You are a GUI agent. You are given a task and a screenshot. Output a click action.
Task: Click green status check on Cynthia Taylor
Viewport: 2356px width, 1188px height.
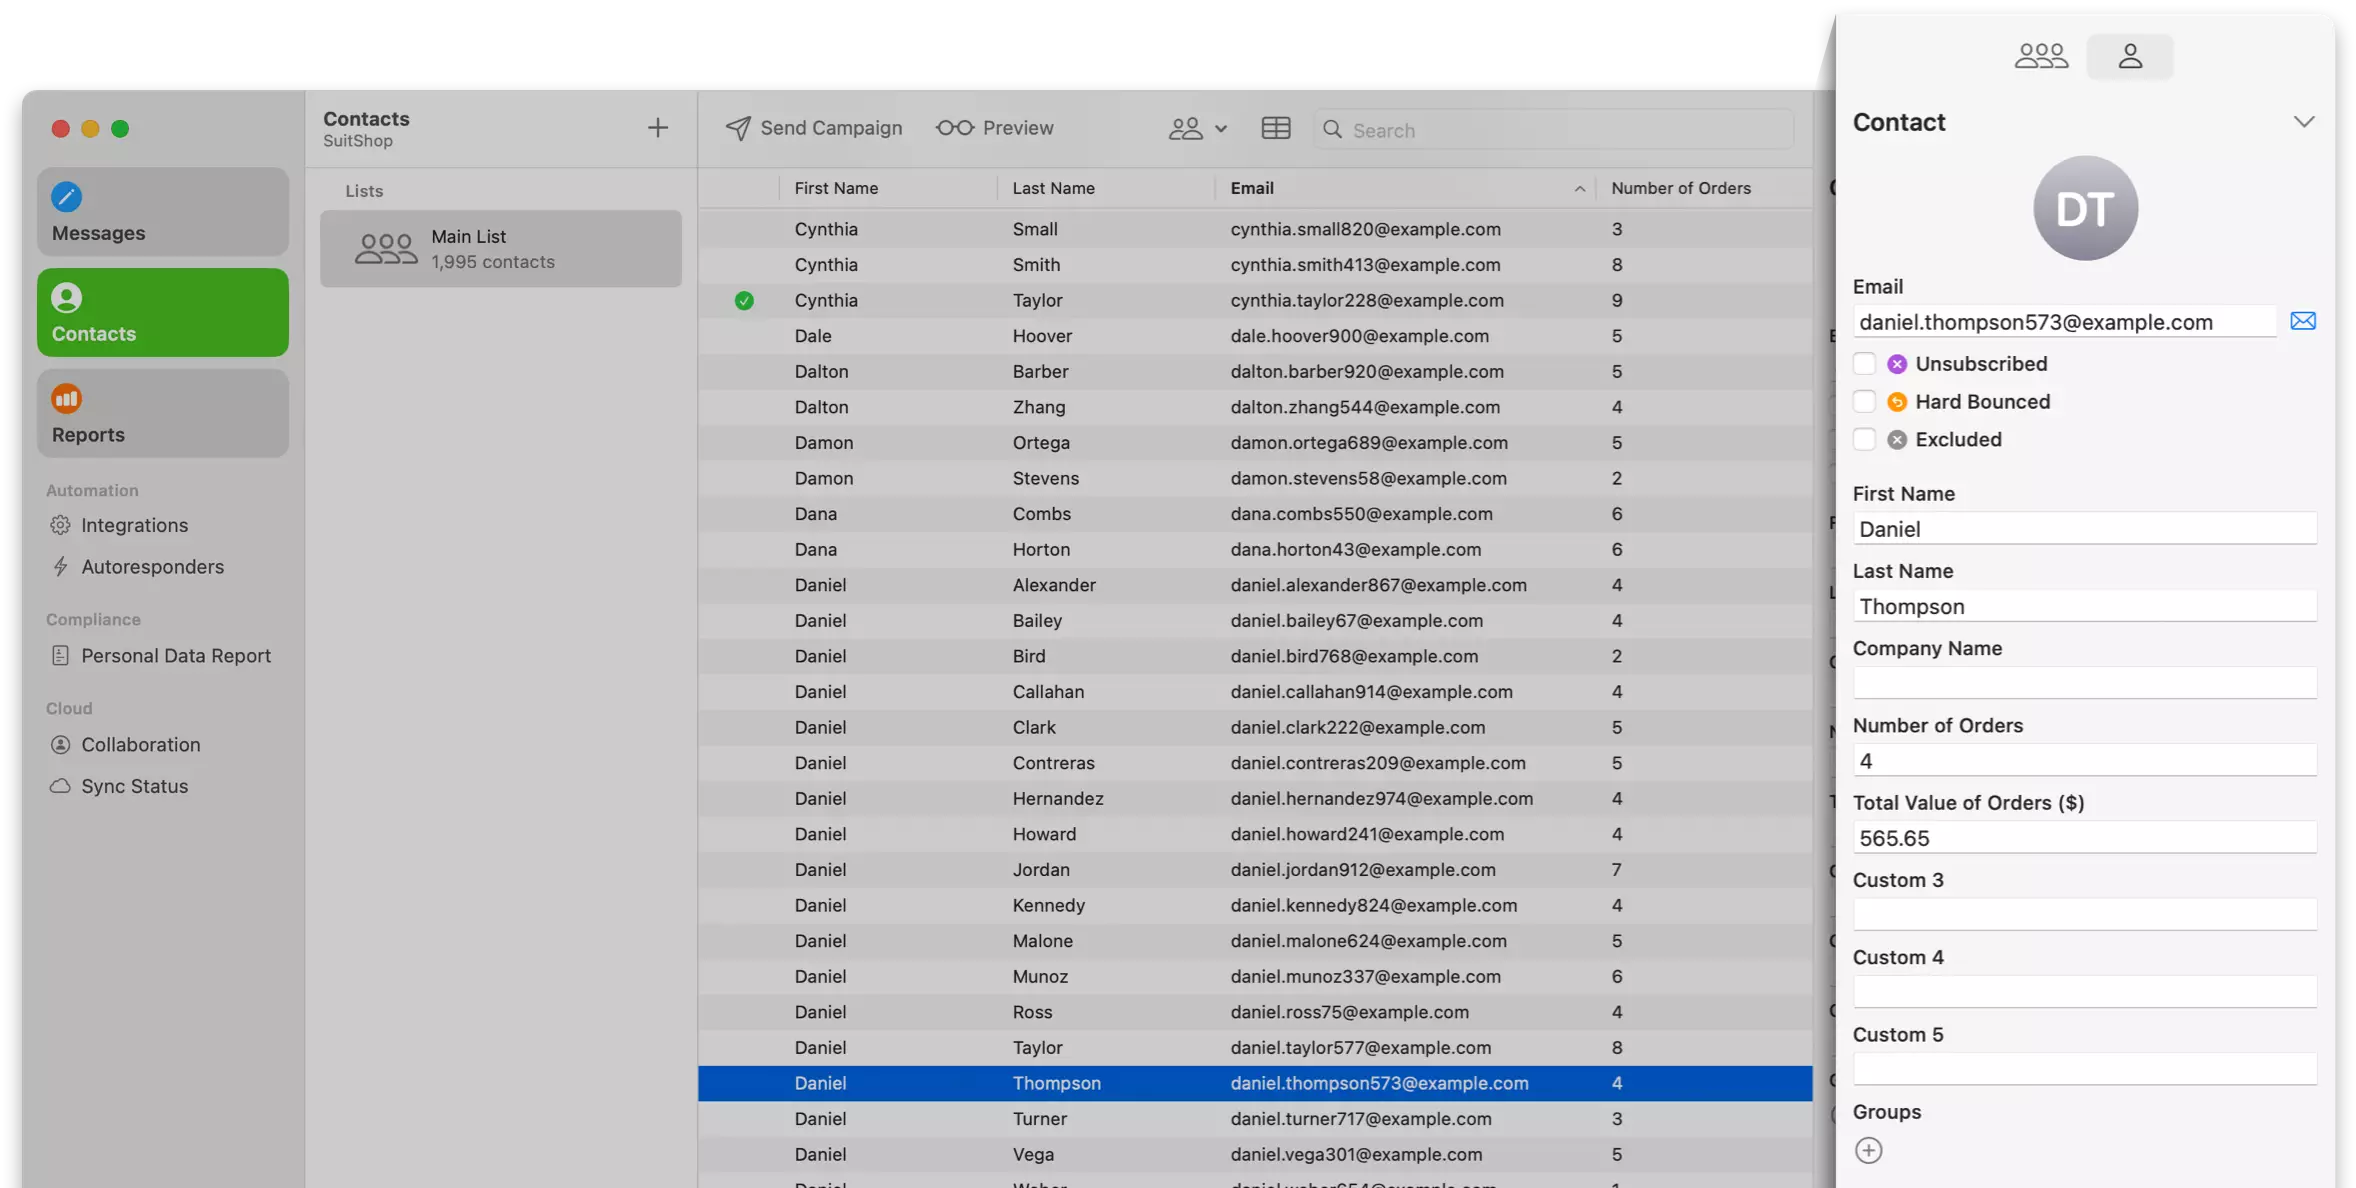744,300
